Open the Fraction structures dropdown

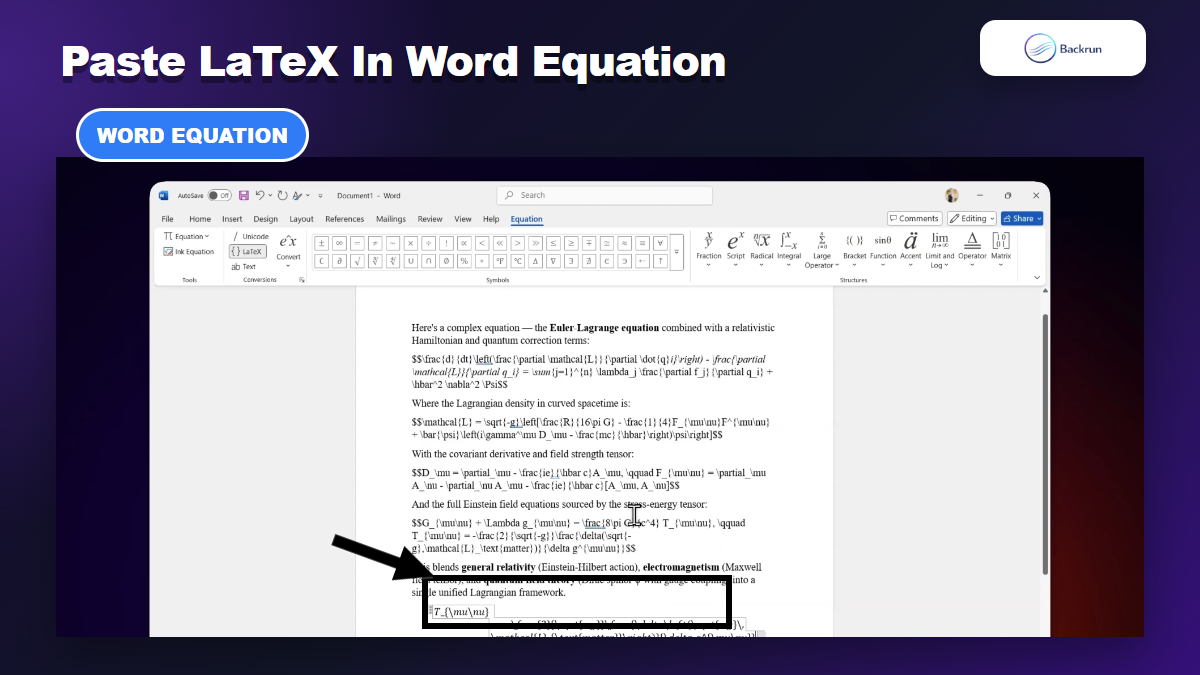[x=709, y=250]
